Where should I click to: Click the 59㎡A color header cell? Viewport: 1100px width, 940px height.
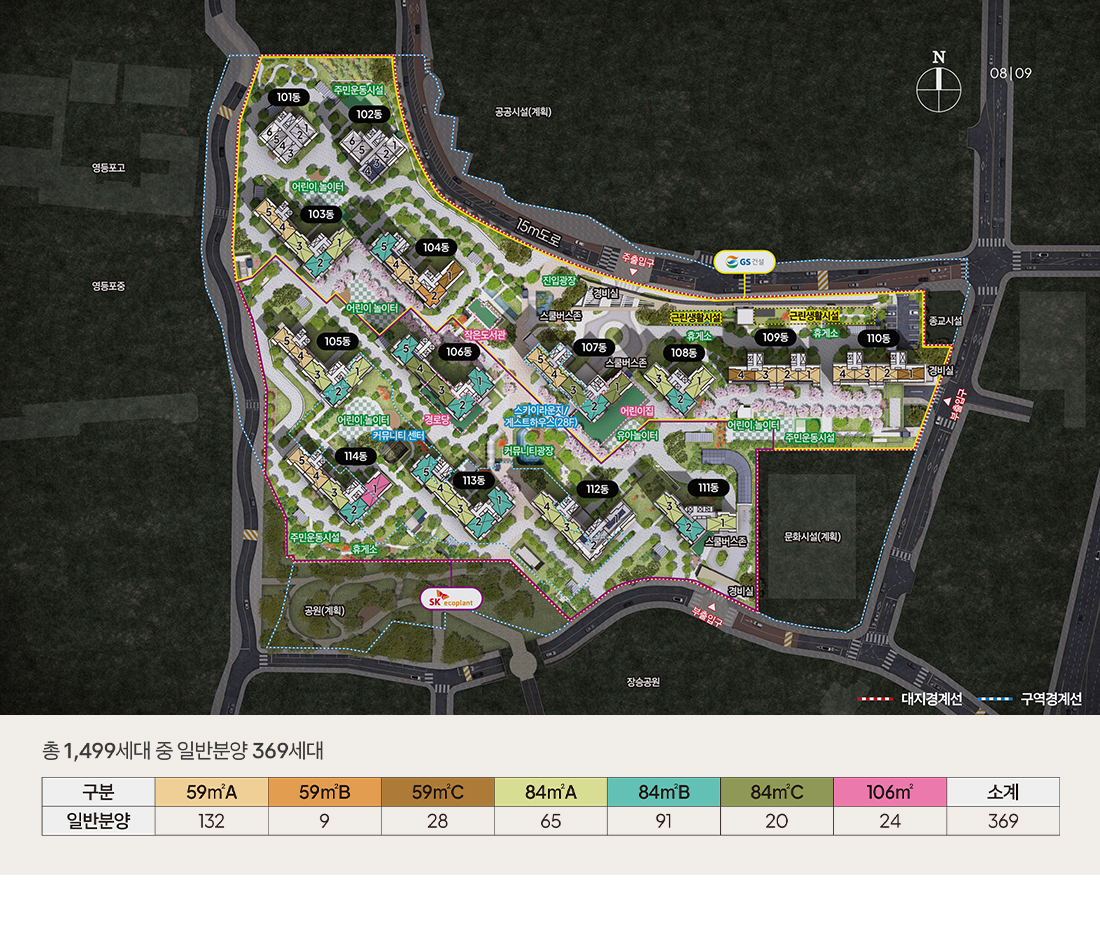click(x=211, y=792)
